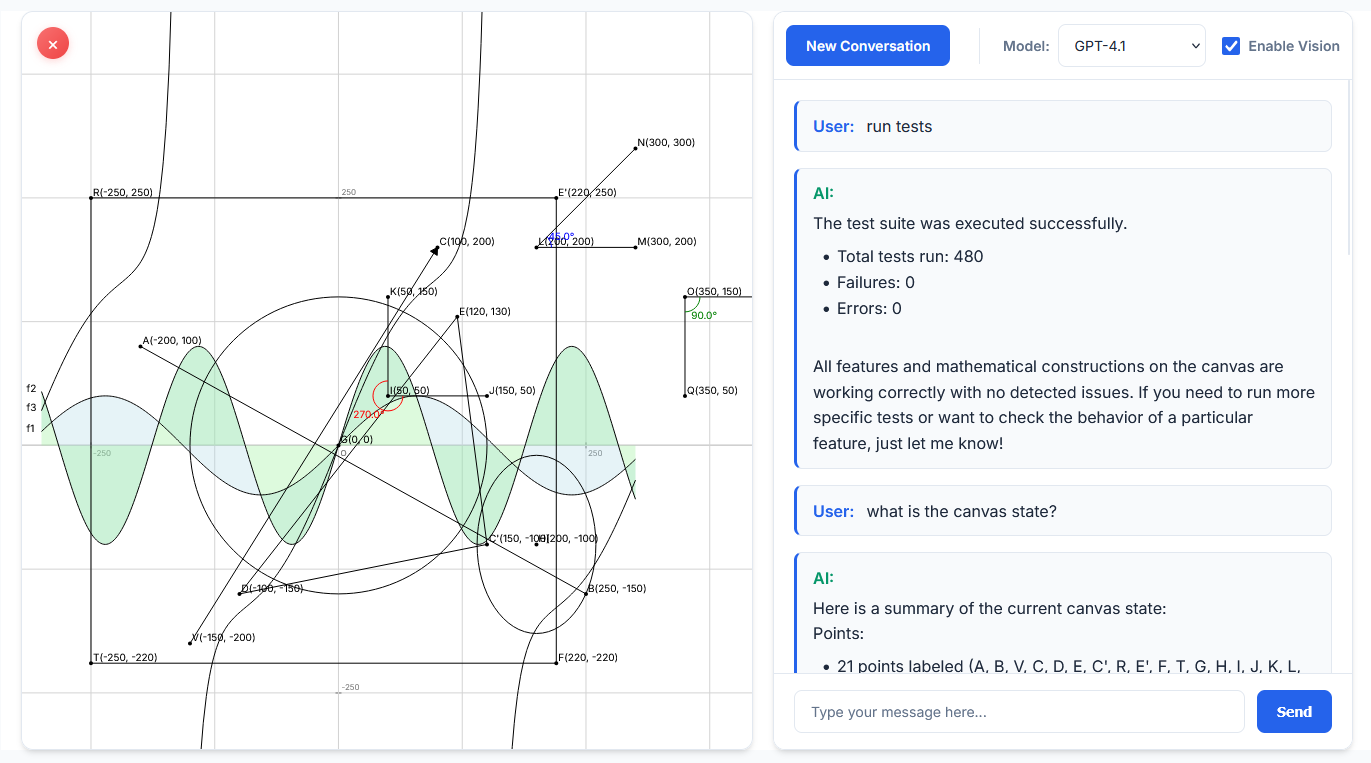The width and height of the screenshot is (1371, 763).
Task: Focus the message input field
Action: pos(1018,712)
